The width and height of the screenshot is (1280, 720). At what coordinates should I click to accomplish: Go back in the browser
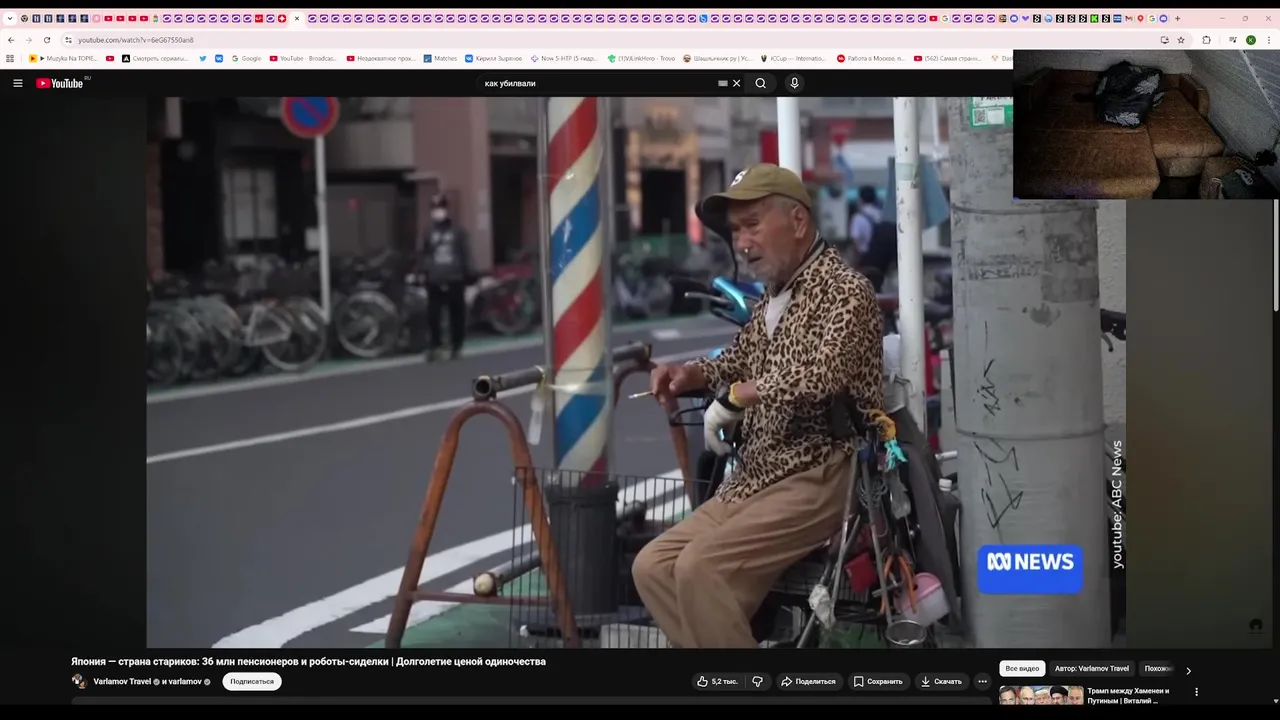click(x=10, y=40)
